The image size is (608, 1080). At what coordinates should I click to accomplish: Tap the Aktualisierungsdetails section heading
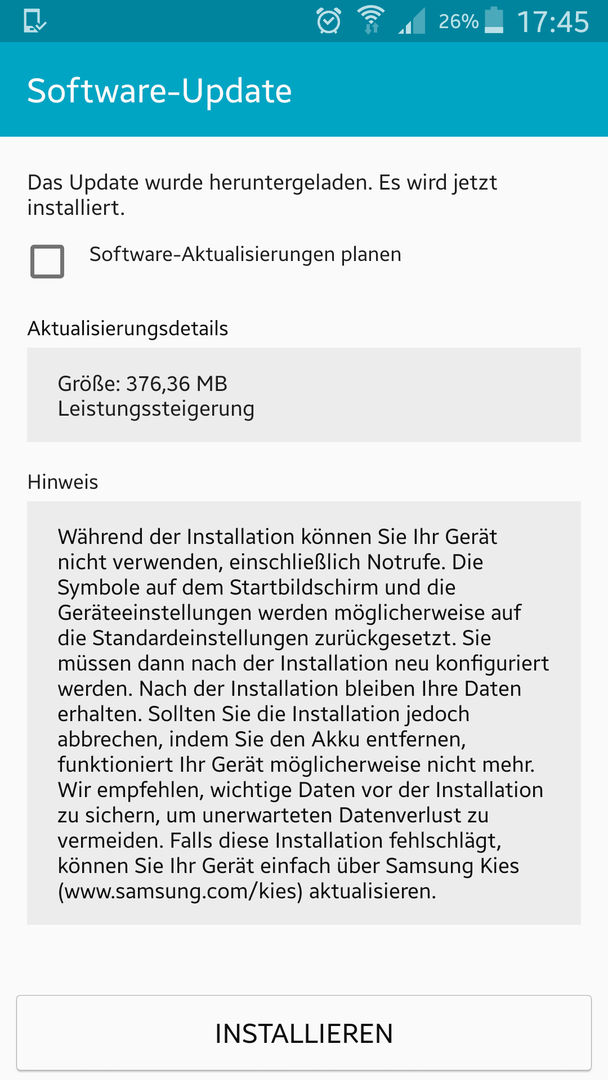127,329
